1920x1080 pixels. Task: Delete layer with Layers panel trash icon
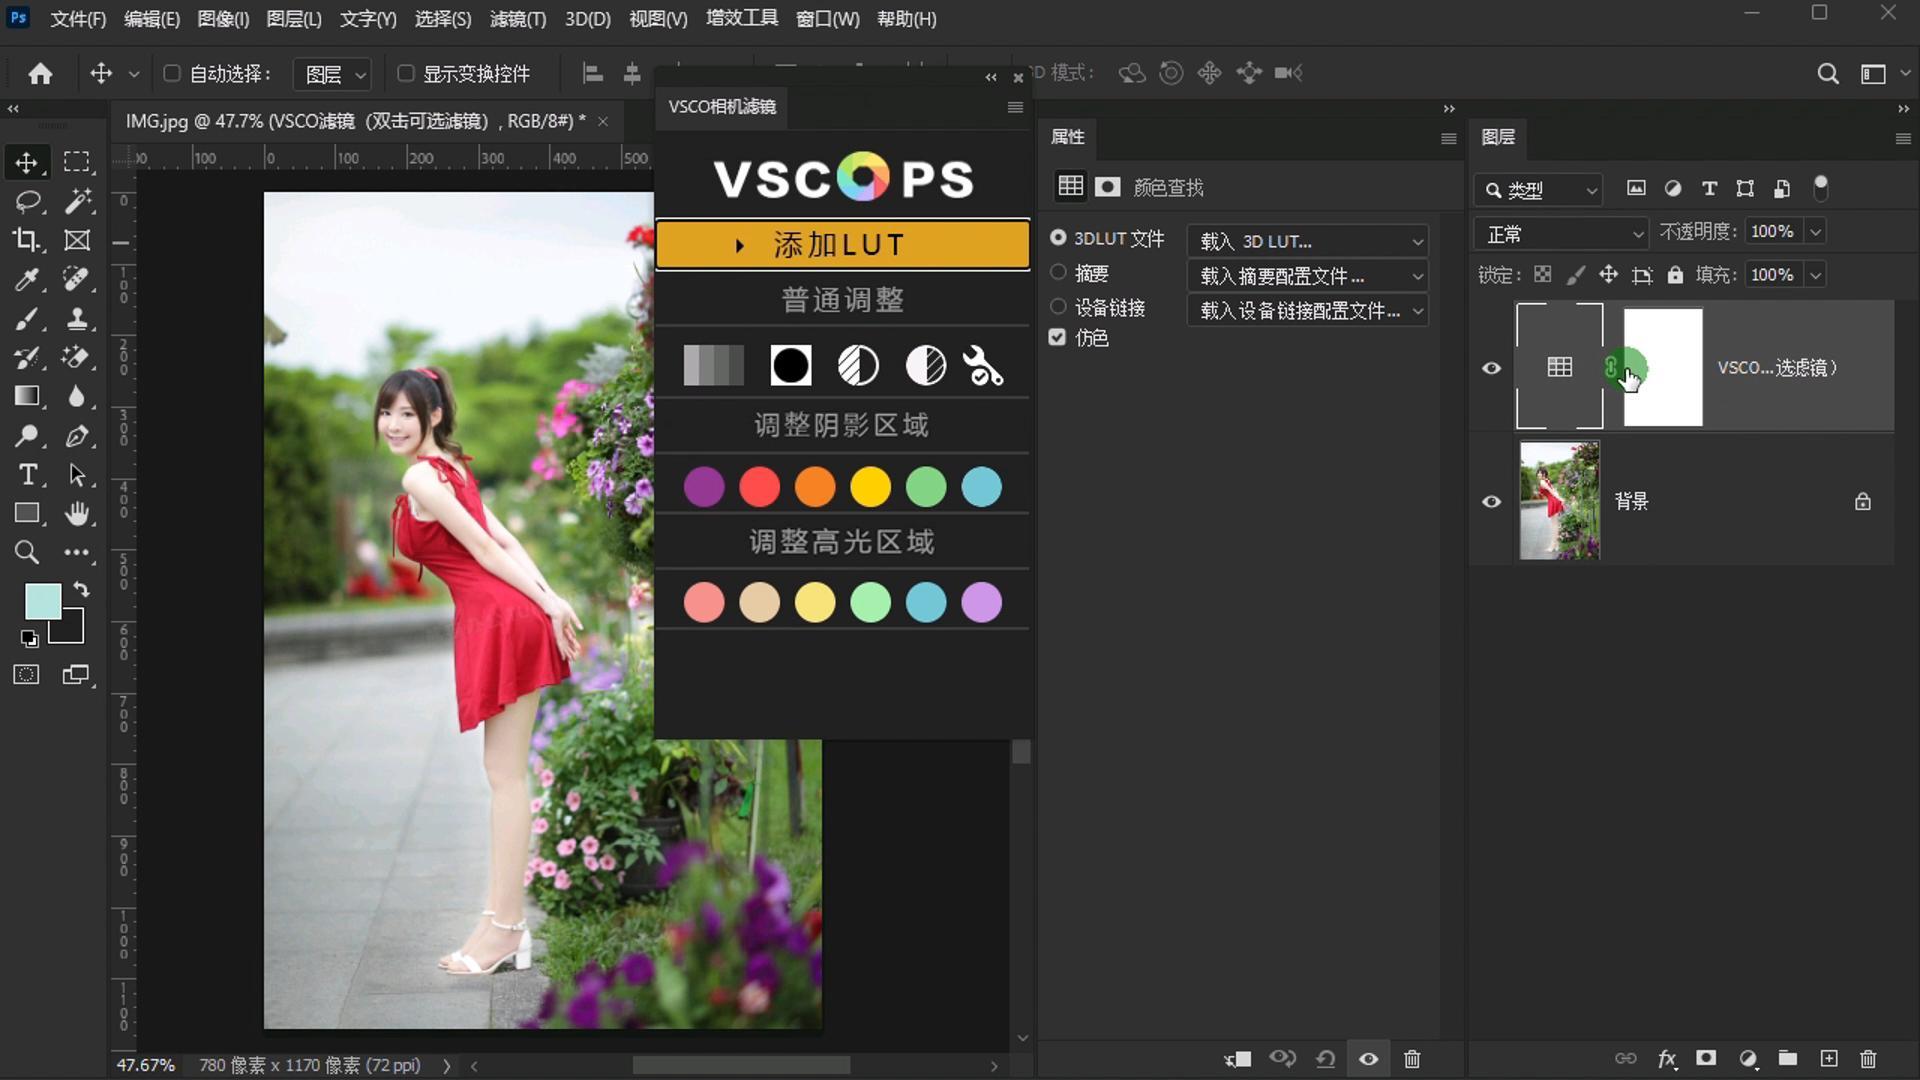(1868, 1058)
